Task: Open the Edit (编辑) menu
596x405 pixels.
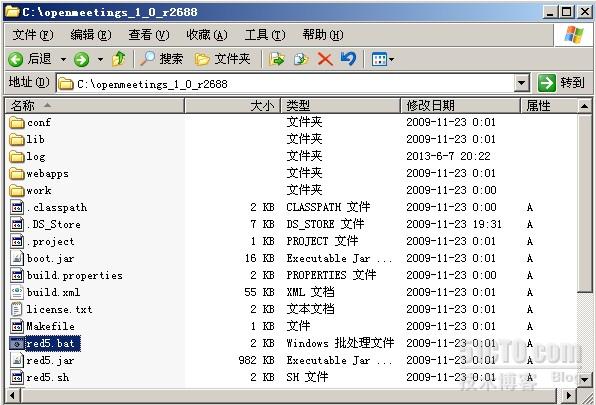Action: [x=91, y=35]
